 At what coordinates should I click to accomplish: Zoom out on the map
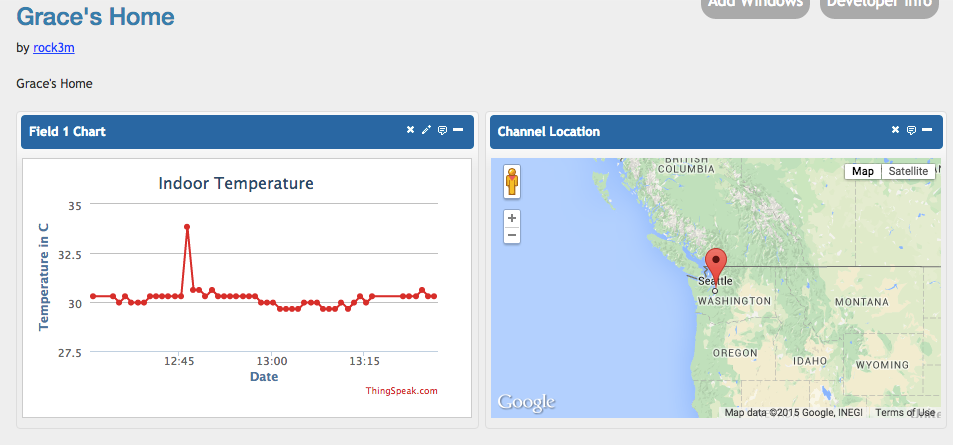pyautogui.click(x=512, y=235)
